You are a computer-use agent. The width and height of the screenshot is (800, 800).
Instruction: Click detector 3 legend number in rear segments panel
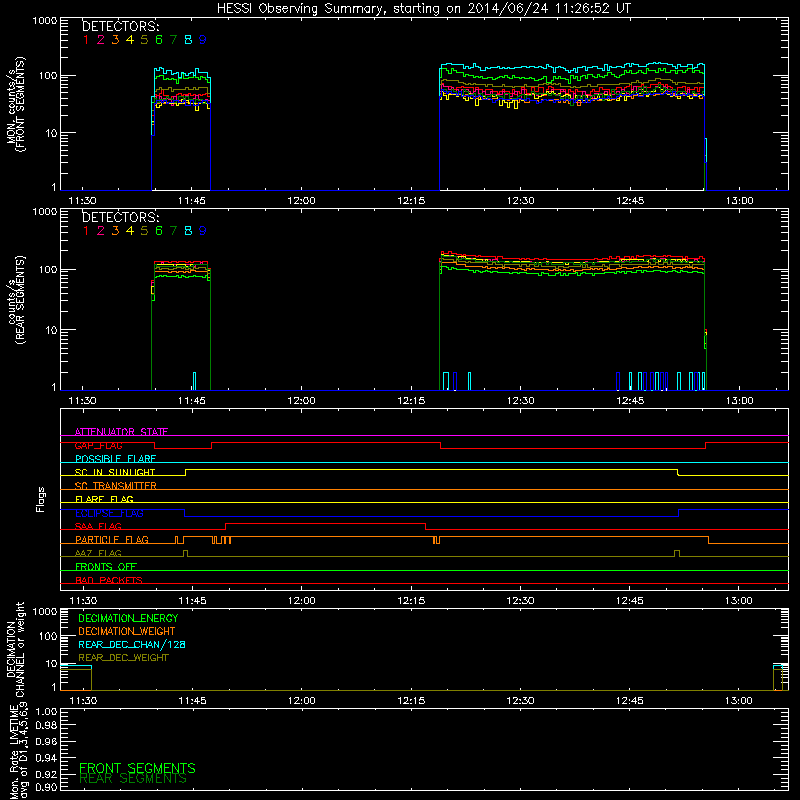[115, 231]
